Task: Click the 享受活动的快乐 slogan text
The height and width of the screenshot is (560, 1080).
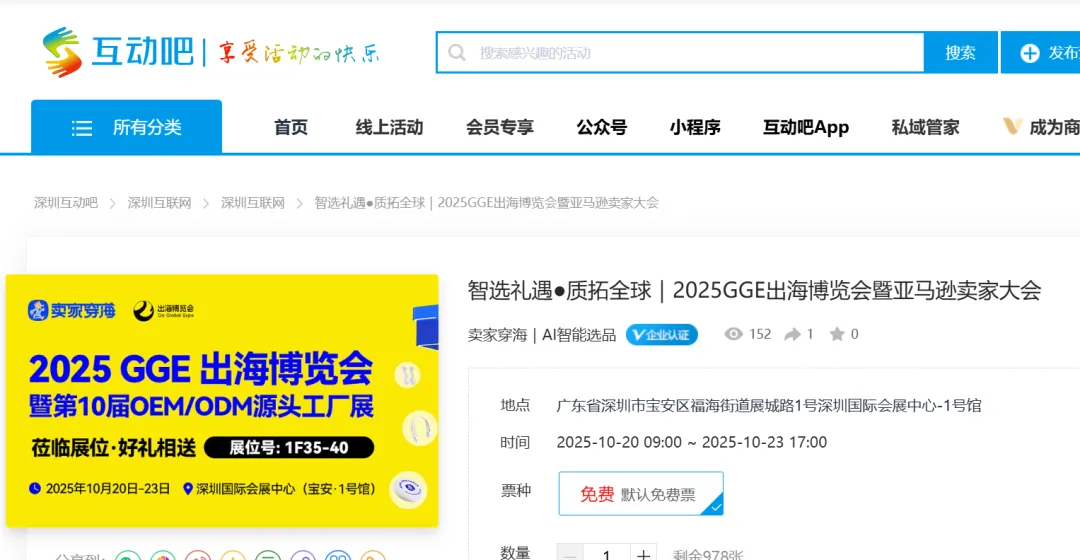Action: click(299, 53)
